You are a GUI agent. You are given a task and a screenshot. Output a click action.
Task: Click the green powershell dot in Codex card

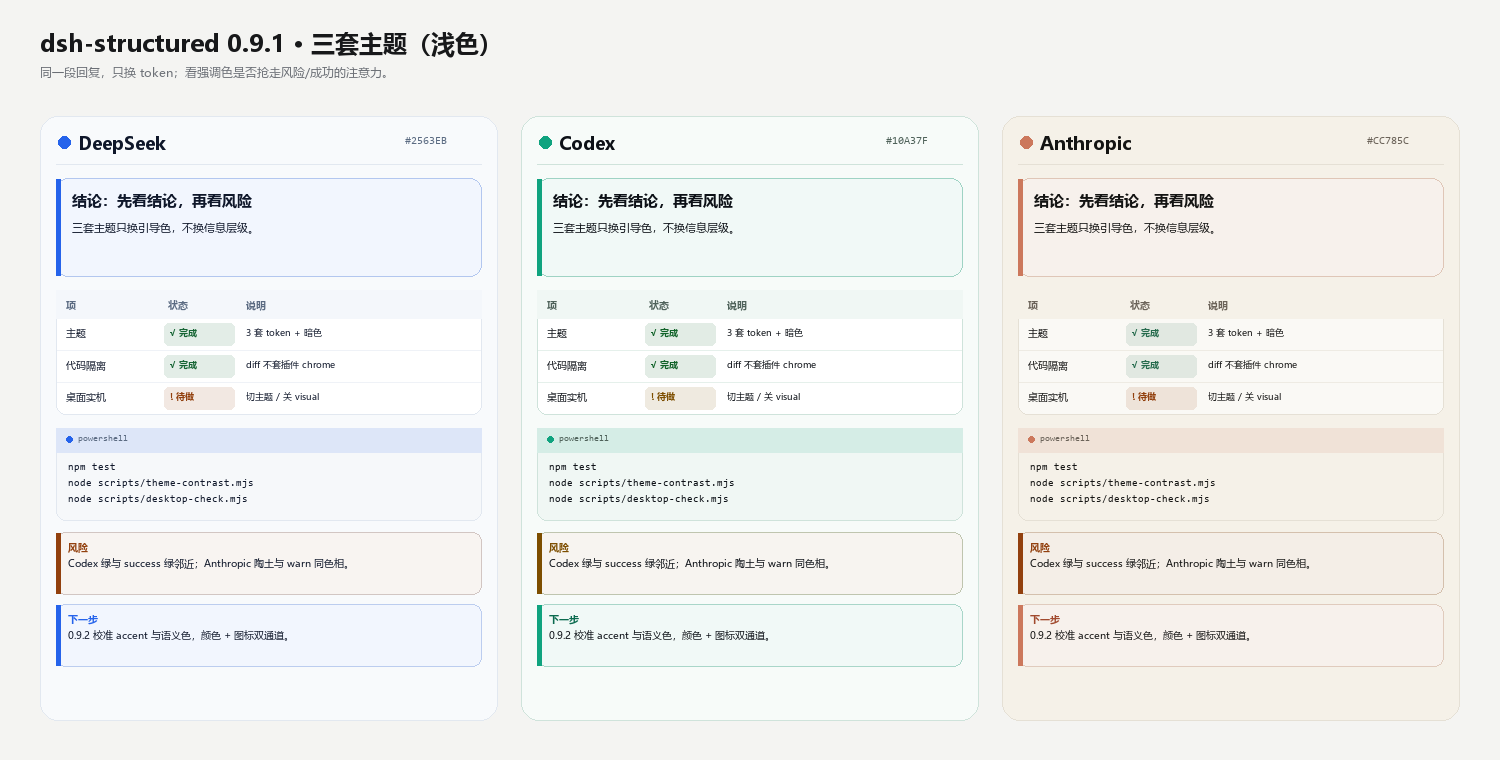coord(550,439)
